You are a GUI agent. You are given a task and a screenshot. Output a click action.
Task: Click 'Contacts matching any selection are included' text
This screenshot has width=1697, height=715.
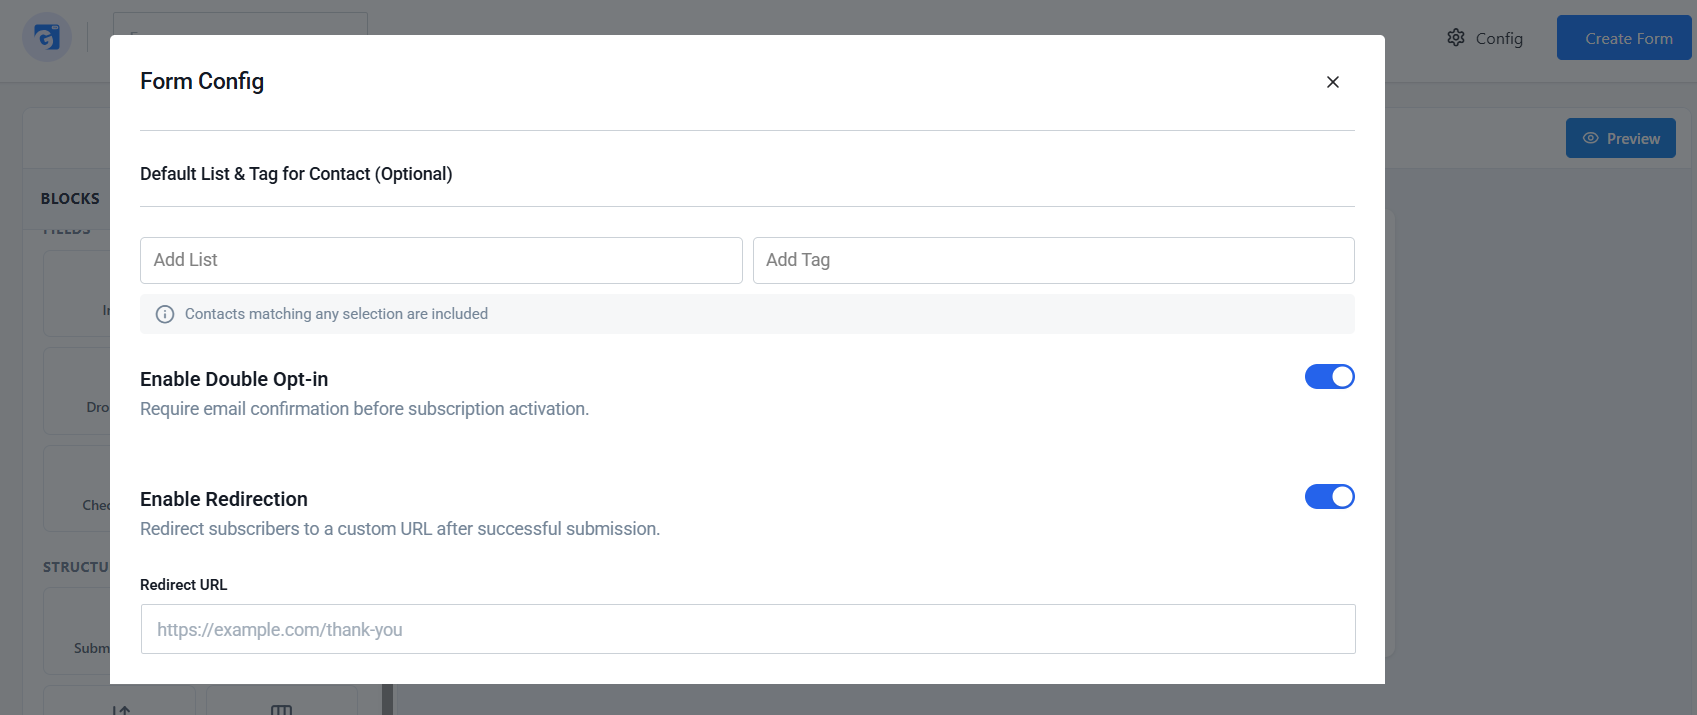pos(336,314)
